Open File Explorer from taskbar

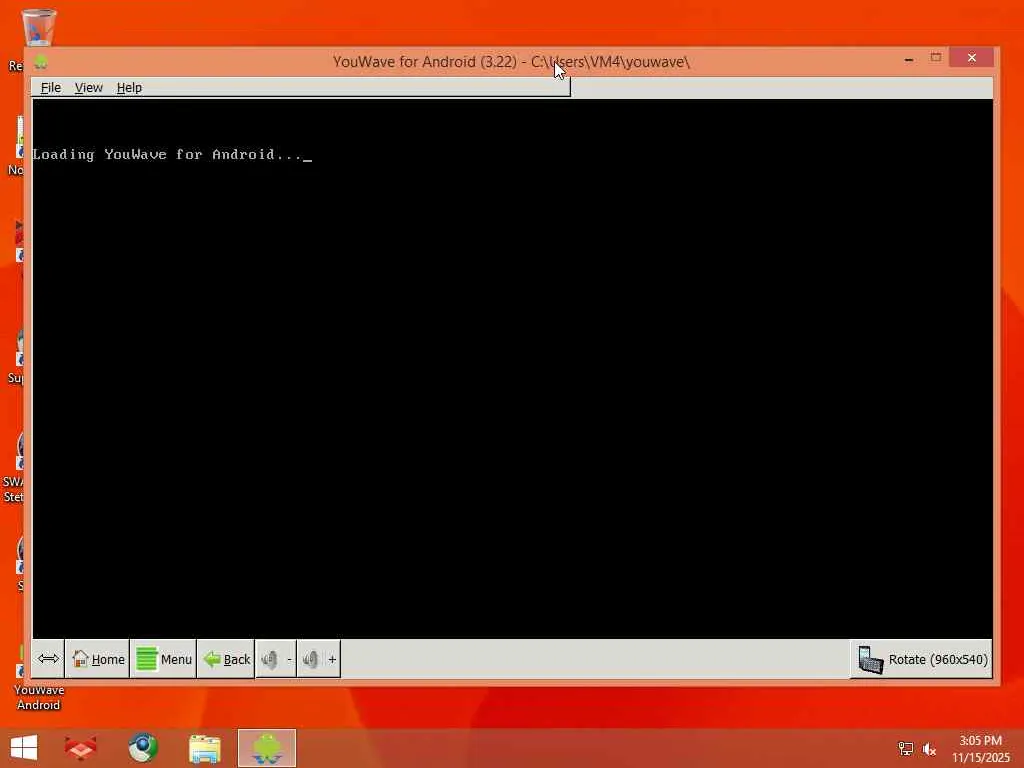[x=204, y=748]
